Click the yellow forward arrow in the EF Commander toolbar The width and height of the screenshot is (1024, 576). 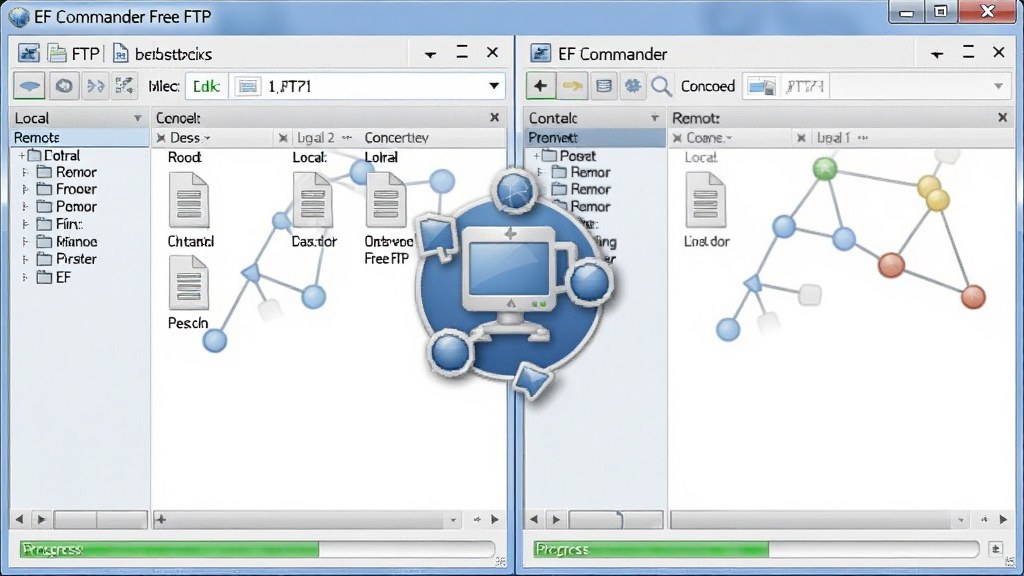pyautogui.click(x=572, y=86)
